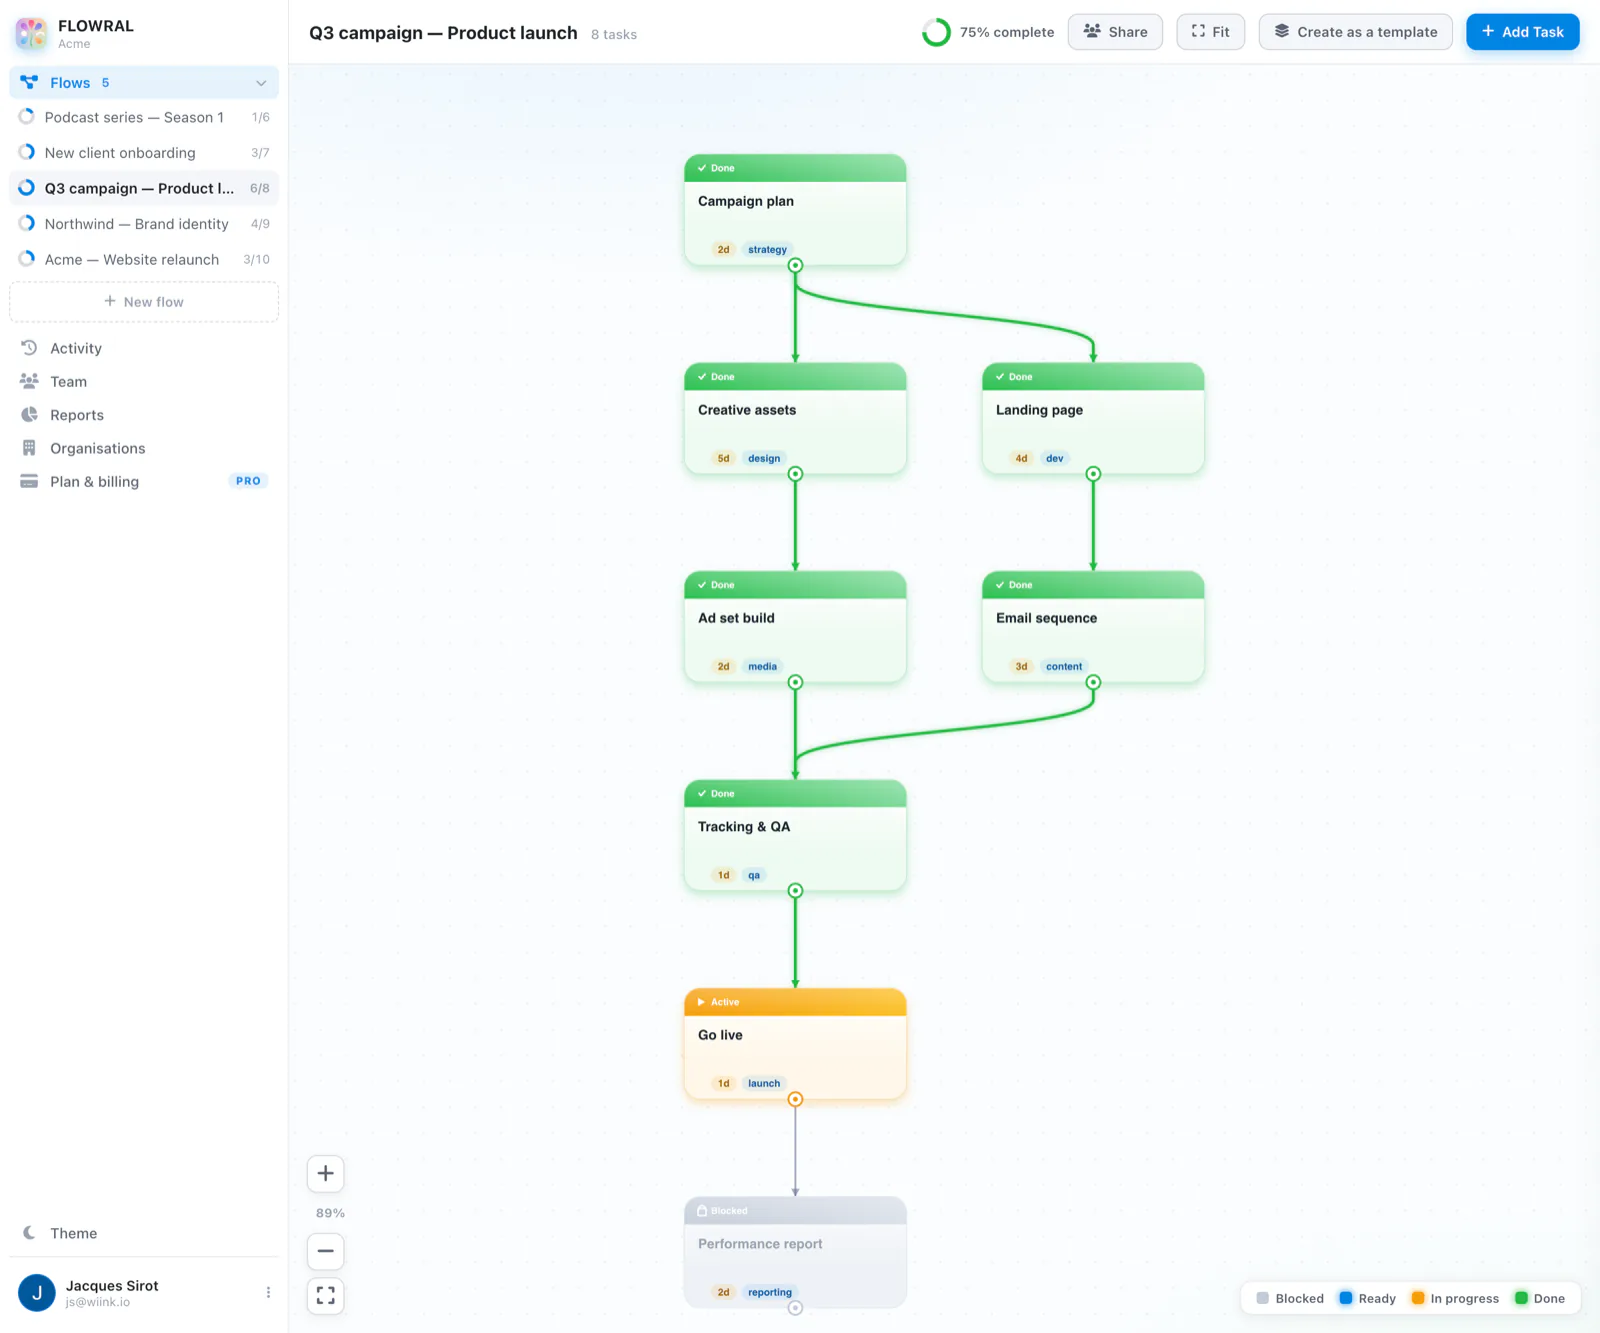Select the Ad set build task title
Viewport: 1600px width, 1333px height.
(x=736, y=618)
